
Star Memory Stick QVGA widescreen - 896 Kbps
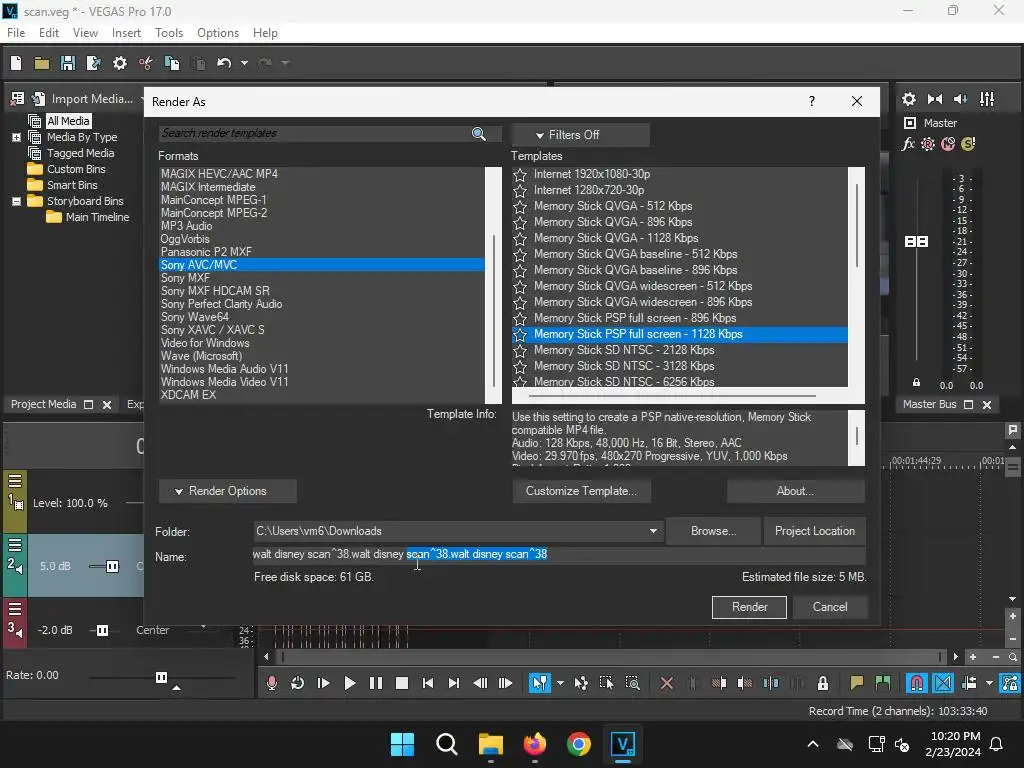pos(520,302)
